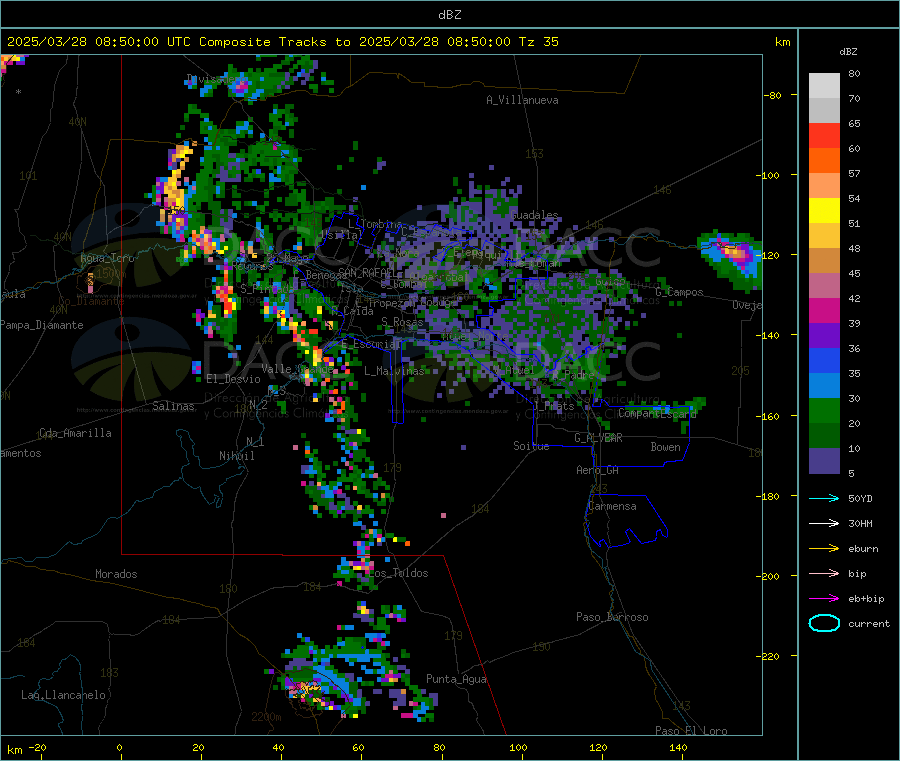Click the 'A_Villanueva' map label
Image resolution: width=900 pixels, height=761 pixels.
click(x=522, y=100)
